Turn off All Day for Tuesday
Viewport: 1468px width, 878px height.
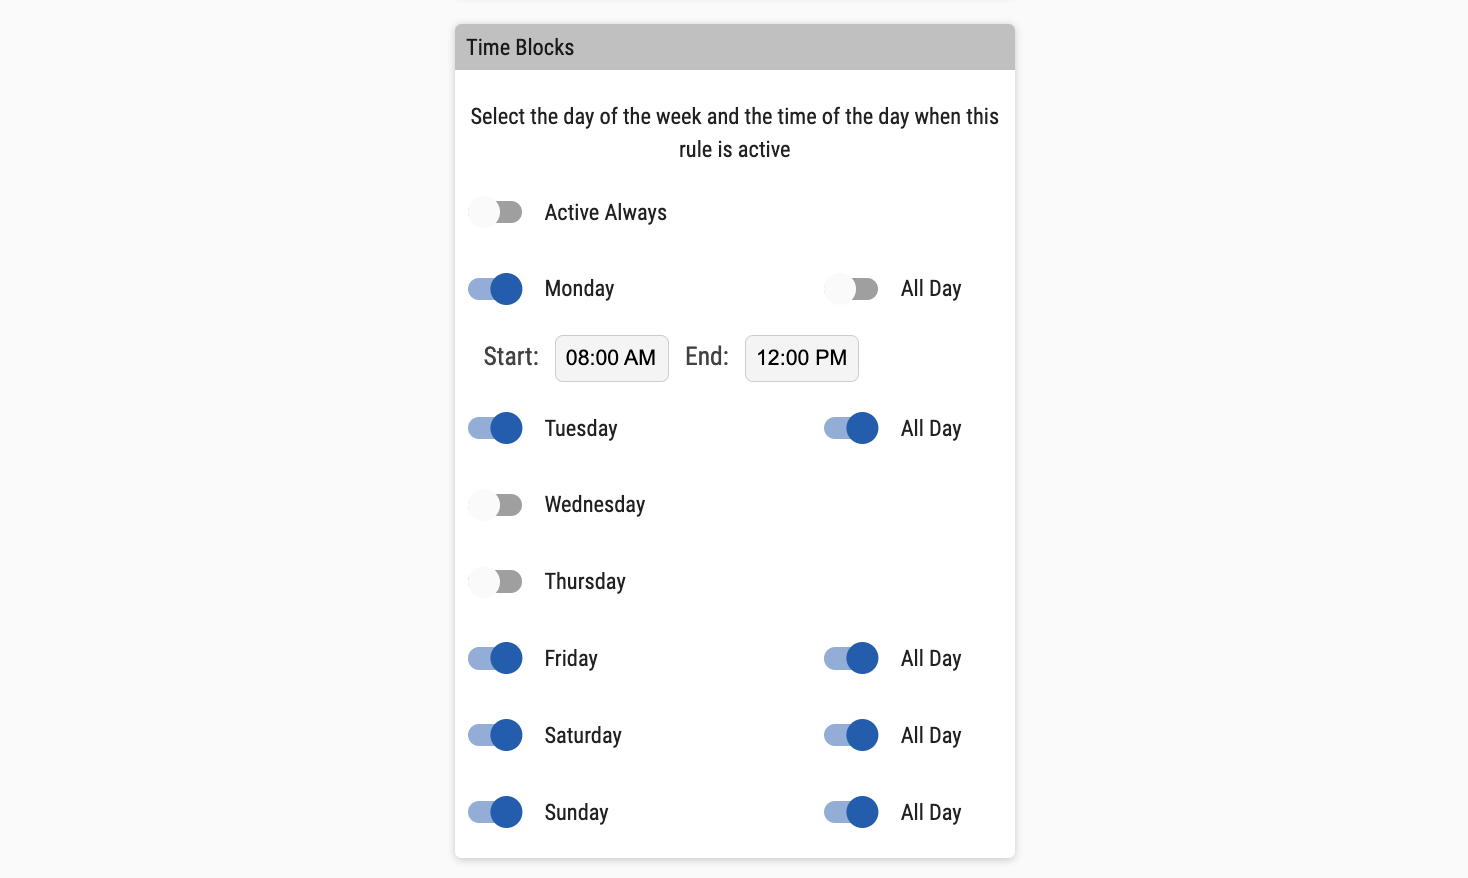pyautogui.click(x=851, y=428)
